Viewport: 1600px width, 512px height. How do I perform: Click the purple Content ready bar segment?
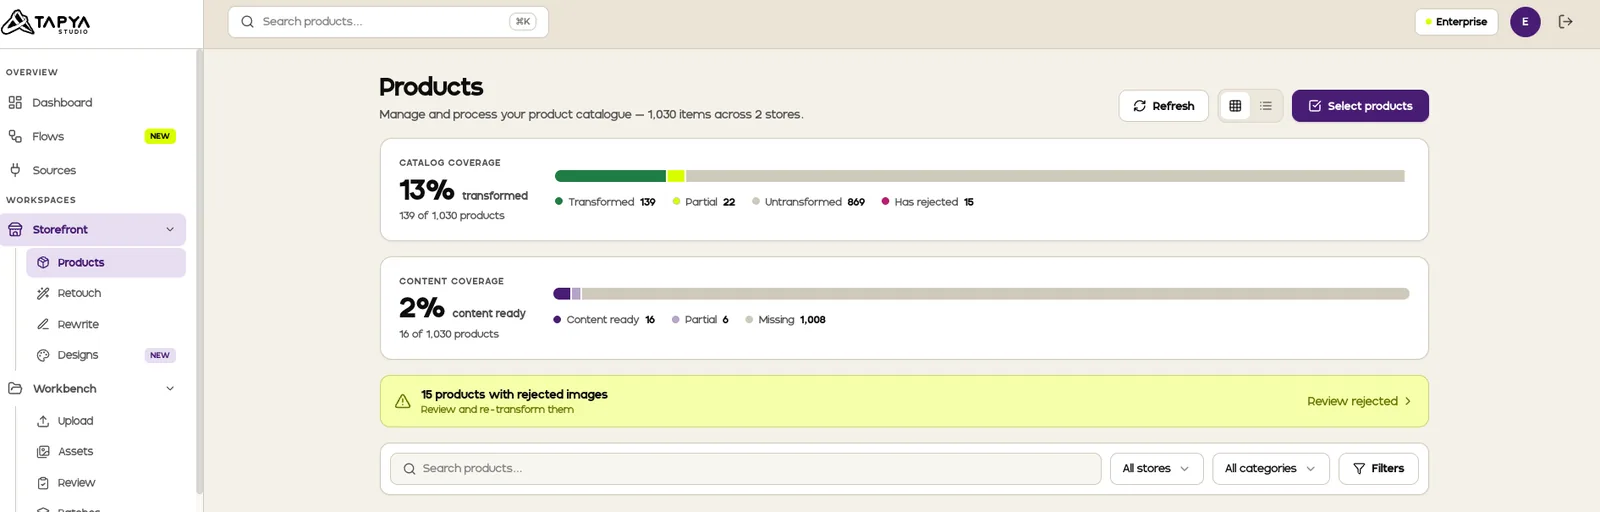pyautogui.click(x=562, y=294)
